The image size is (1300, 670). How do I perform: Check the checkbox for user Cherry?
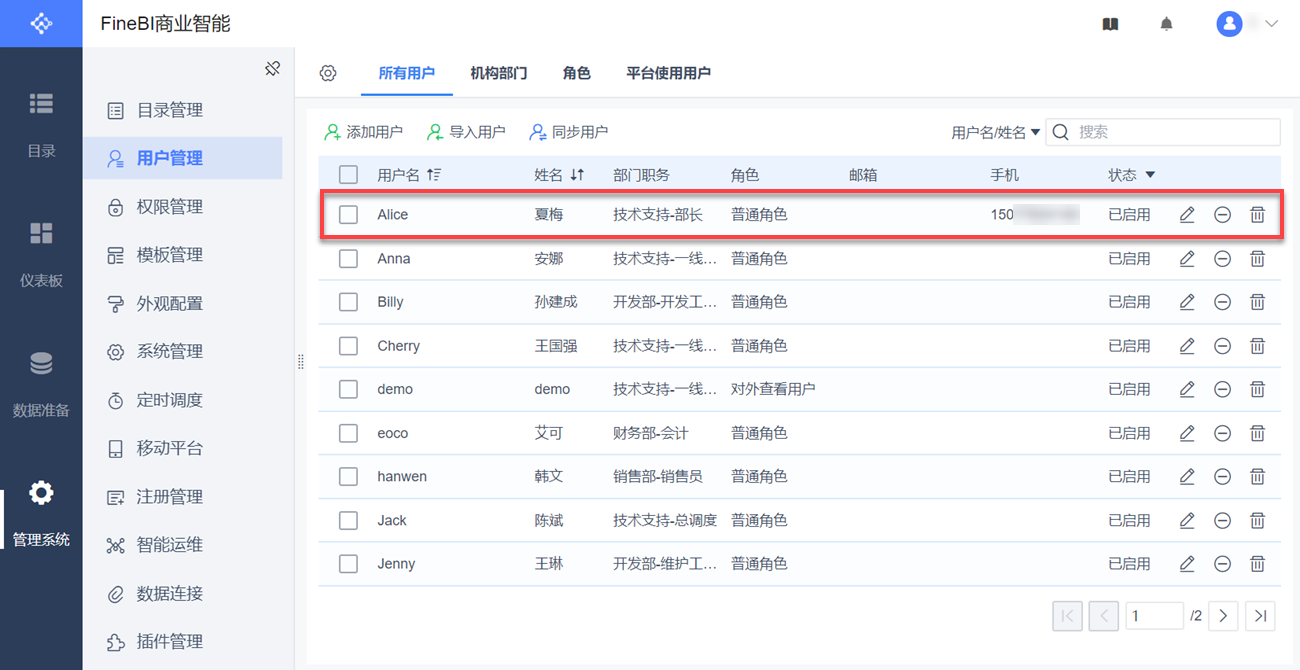(348, 346)
